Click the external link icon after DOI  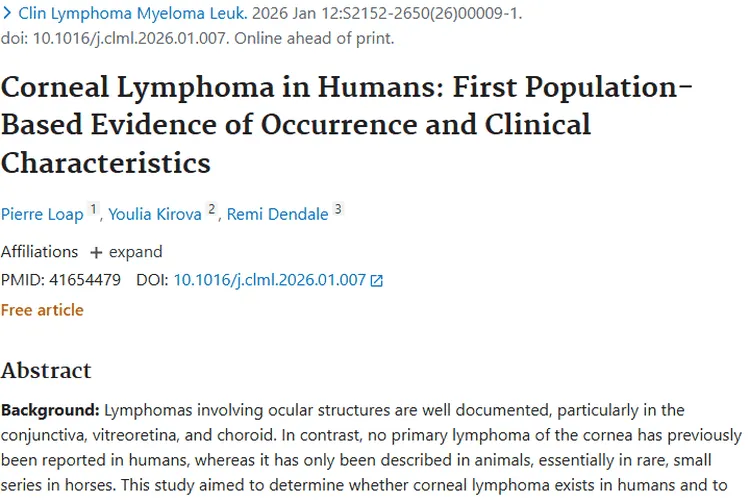pyautogui.click(x=377, y=281)
